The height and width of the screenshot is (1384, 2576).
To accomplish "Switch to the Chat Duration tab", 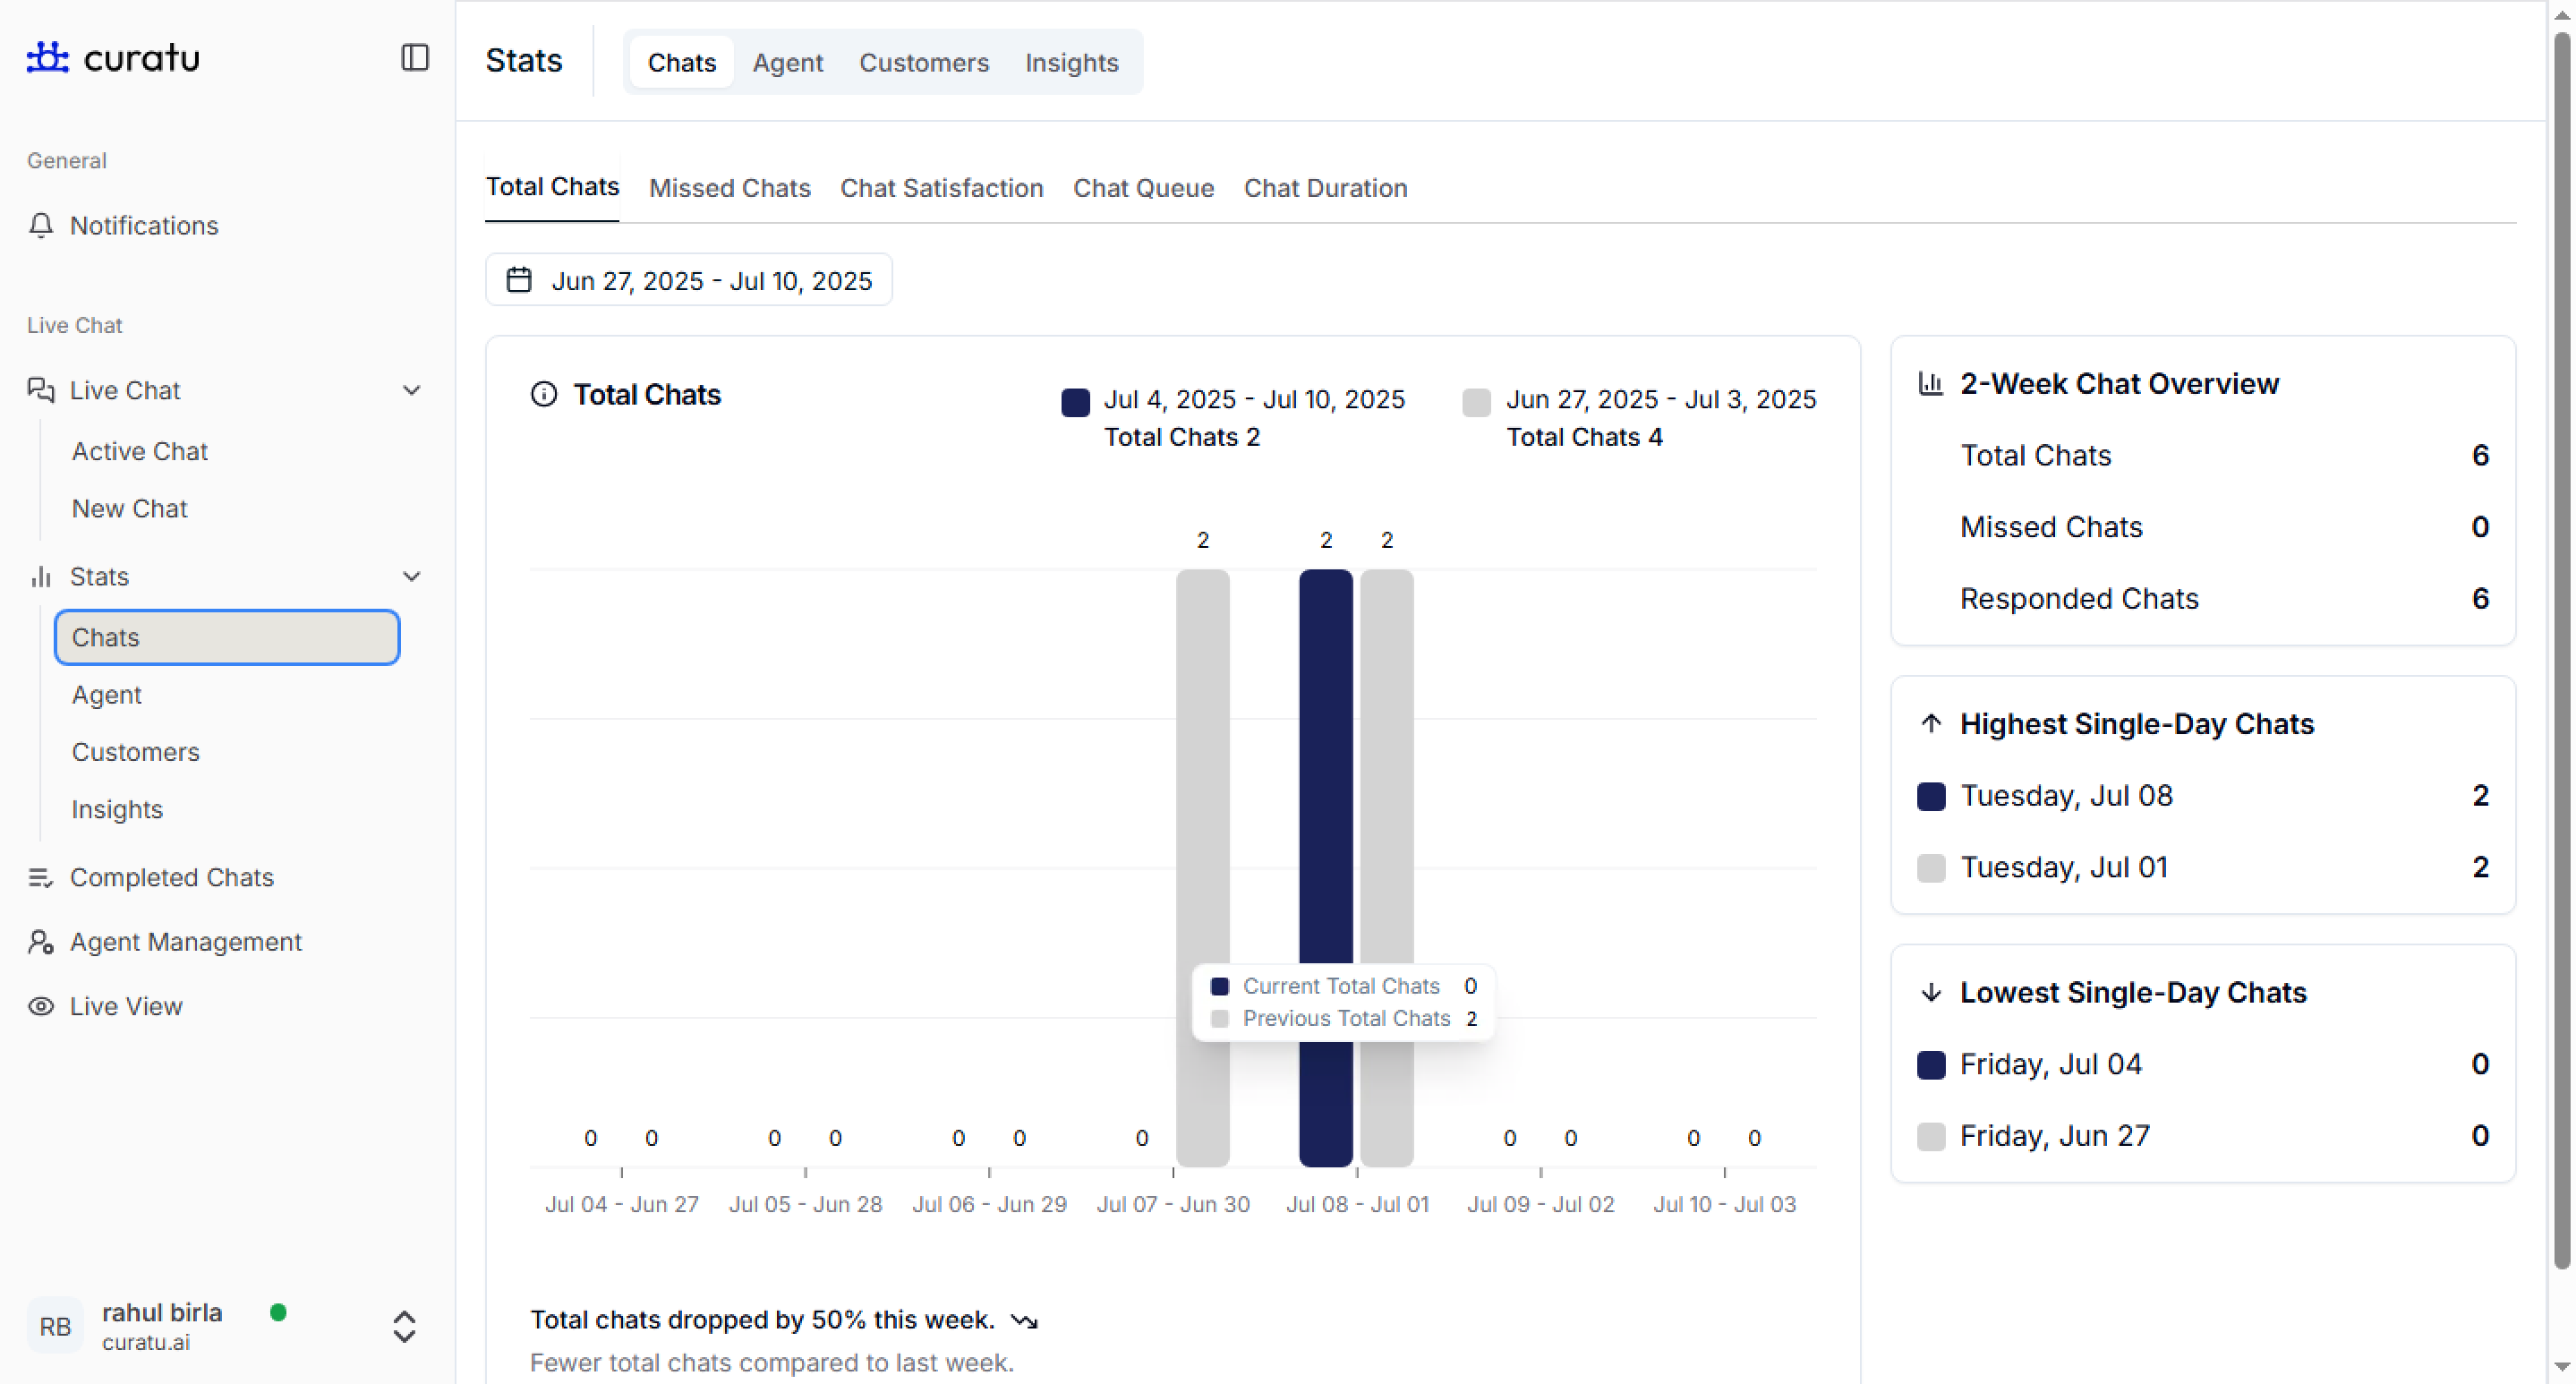I will click(1325, 188).
